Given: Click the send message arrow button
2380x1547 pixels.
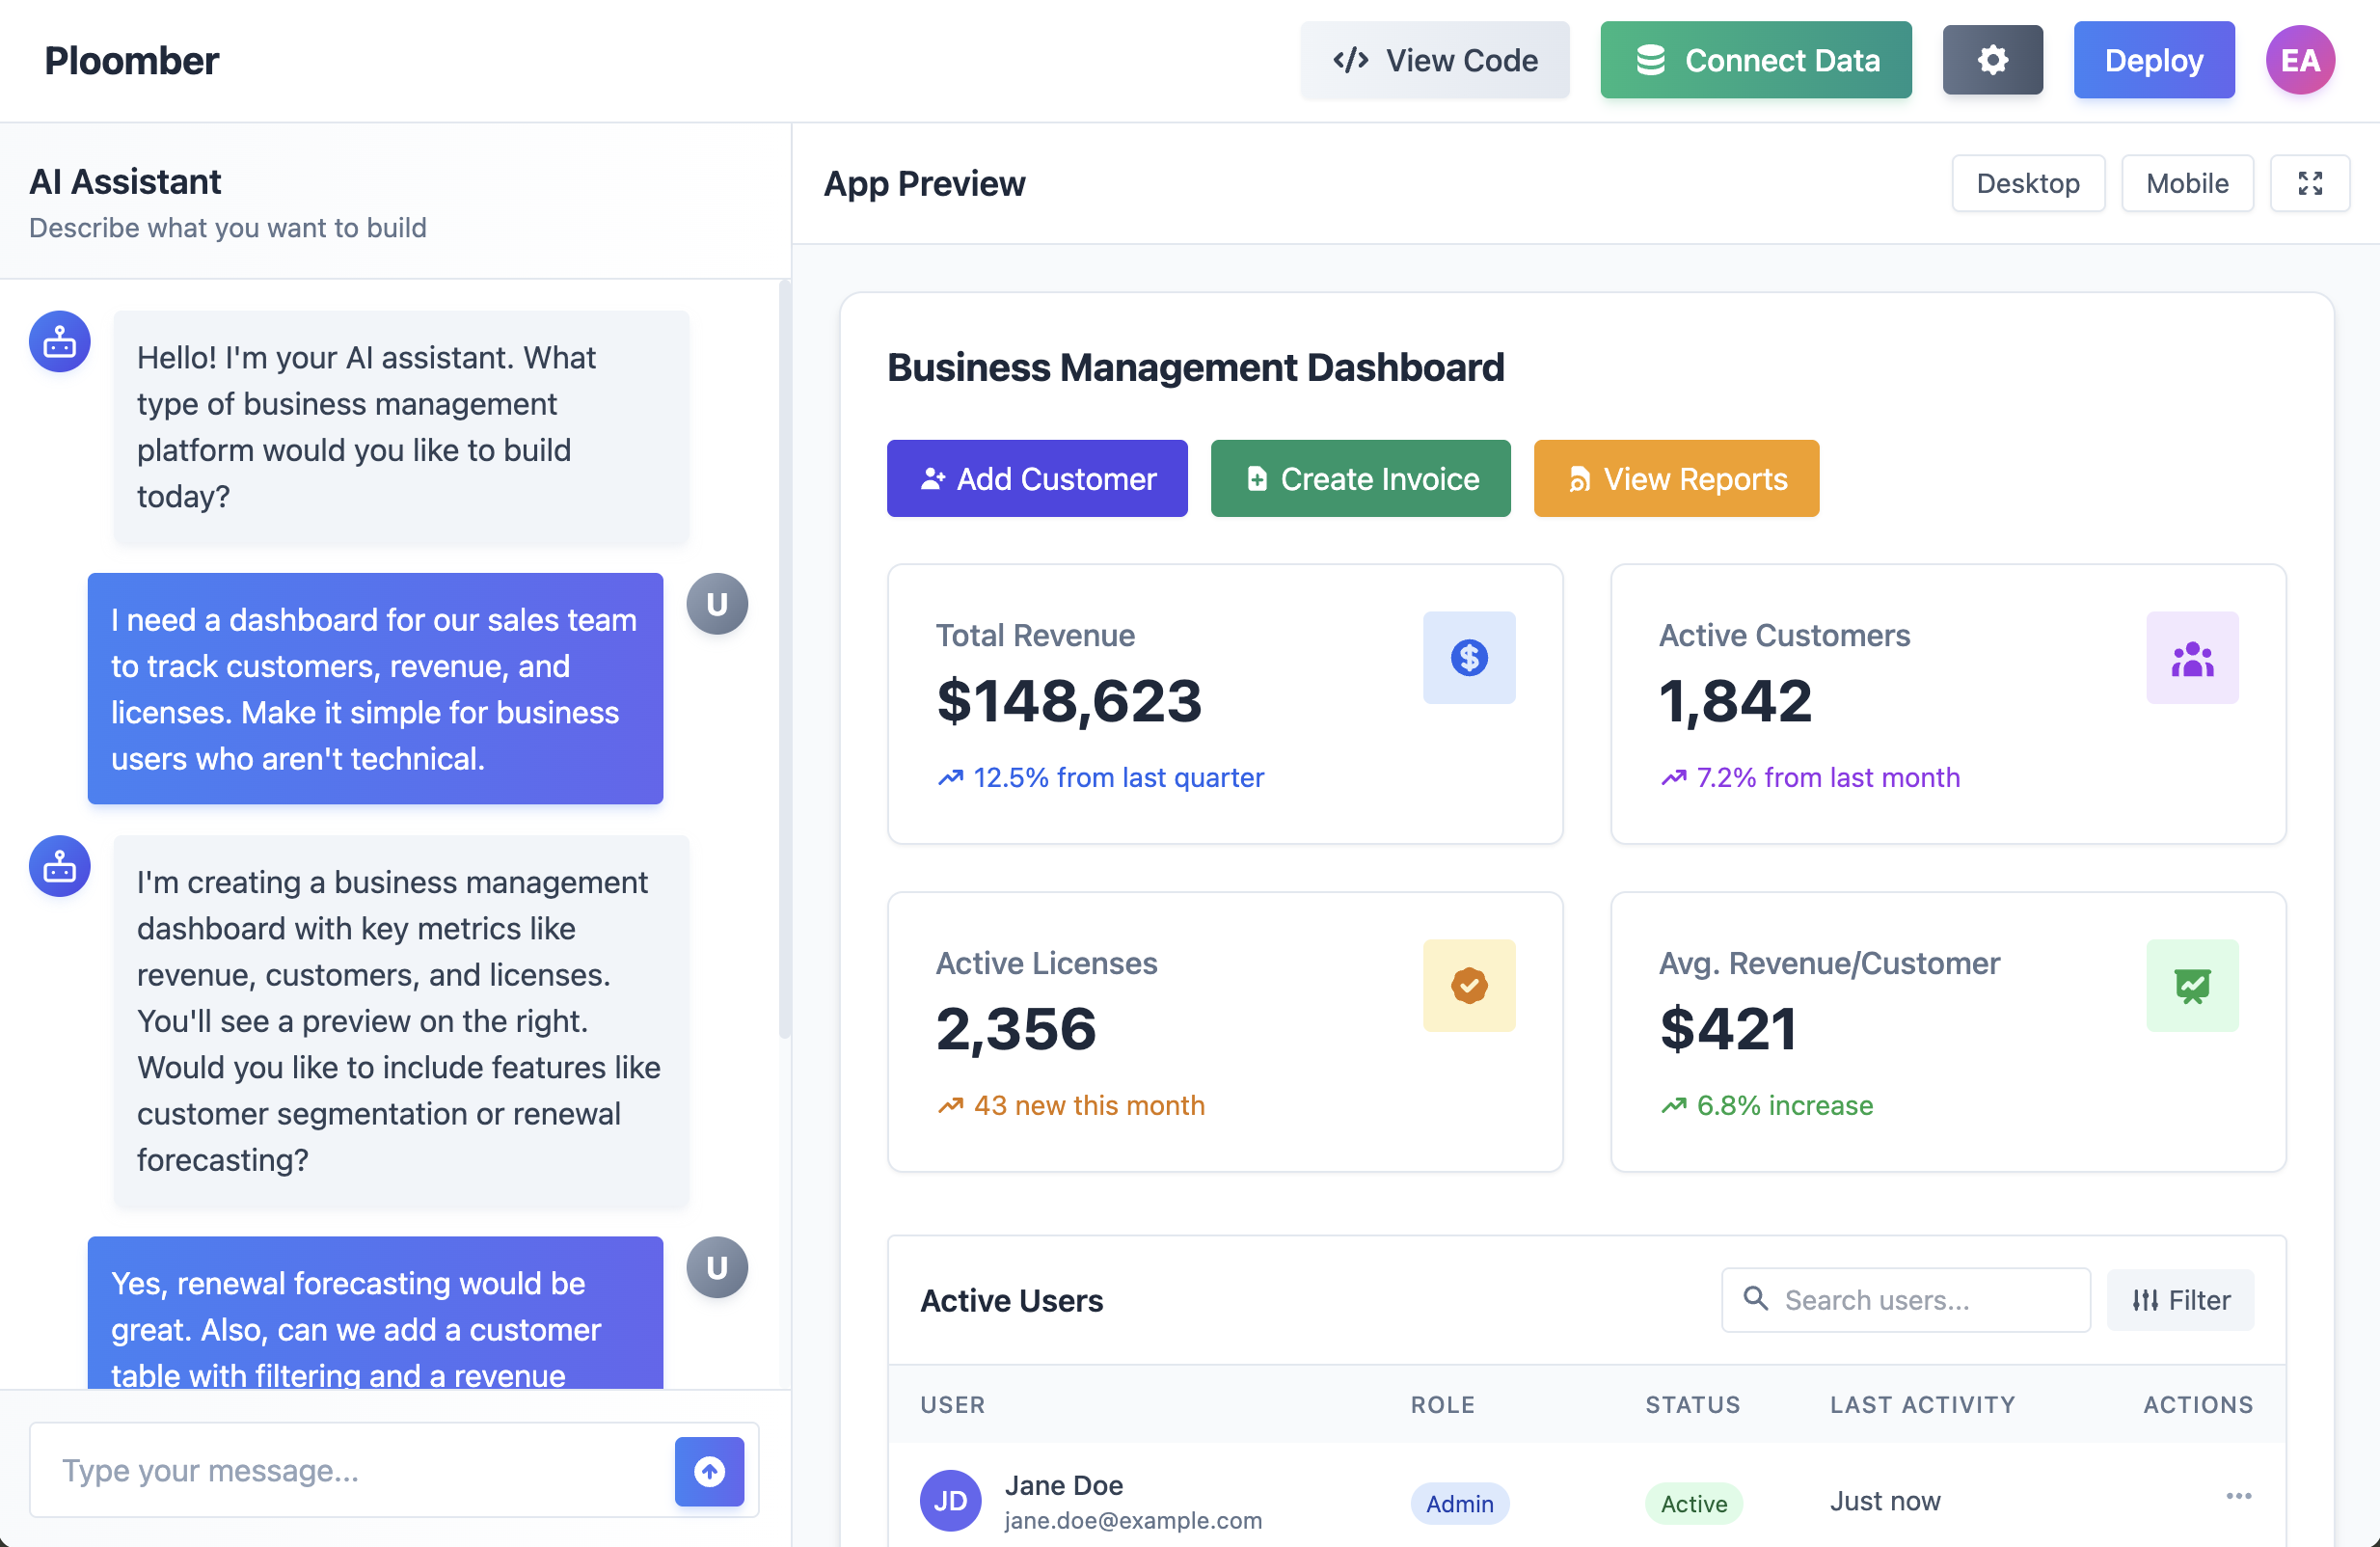Looking at the screenshot, I should (x=709, y=1471).
